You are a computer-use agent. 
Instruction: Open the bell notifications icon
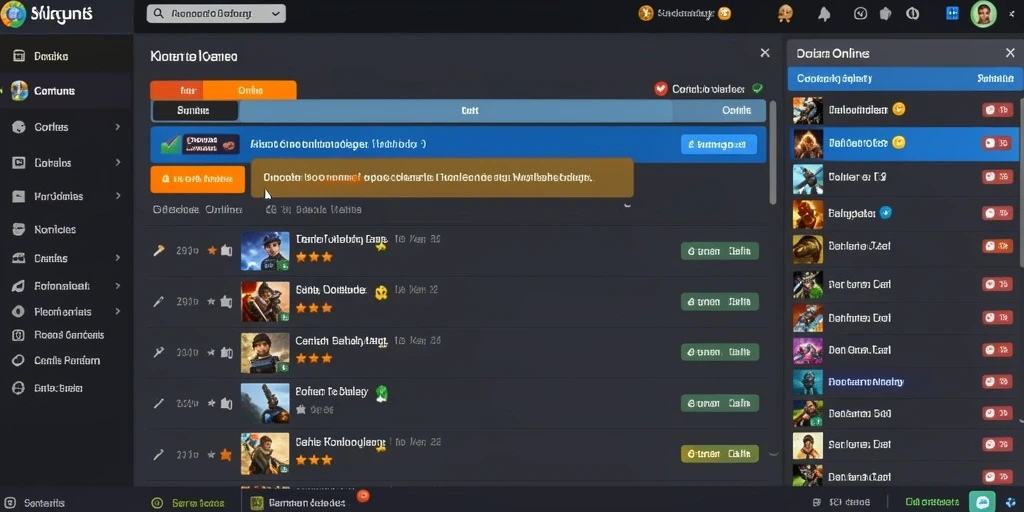824,14
